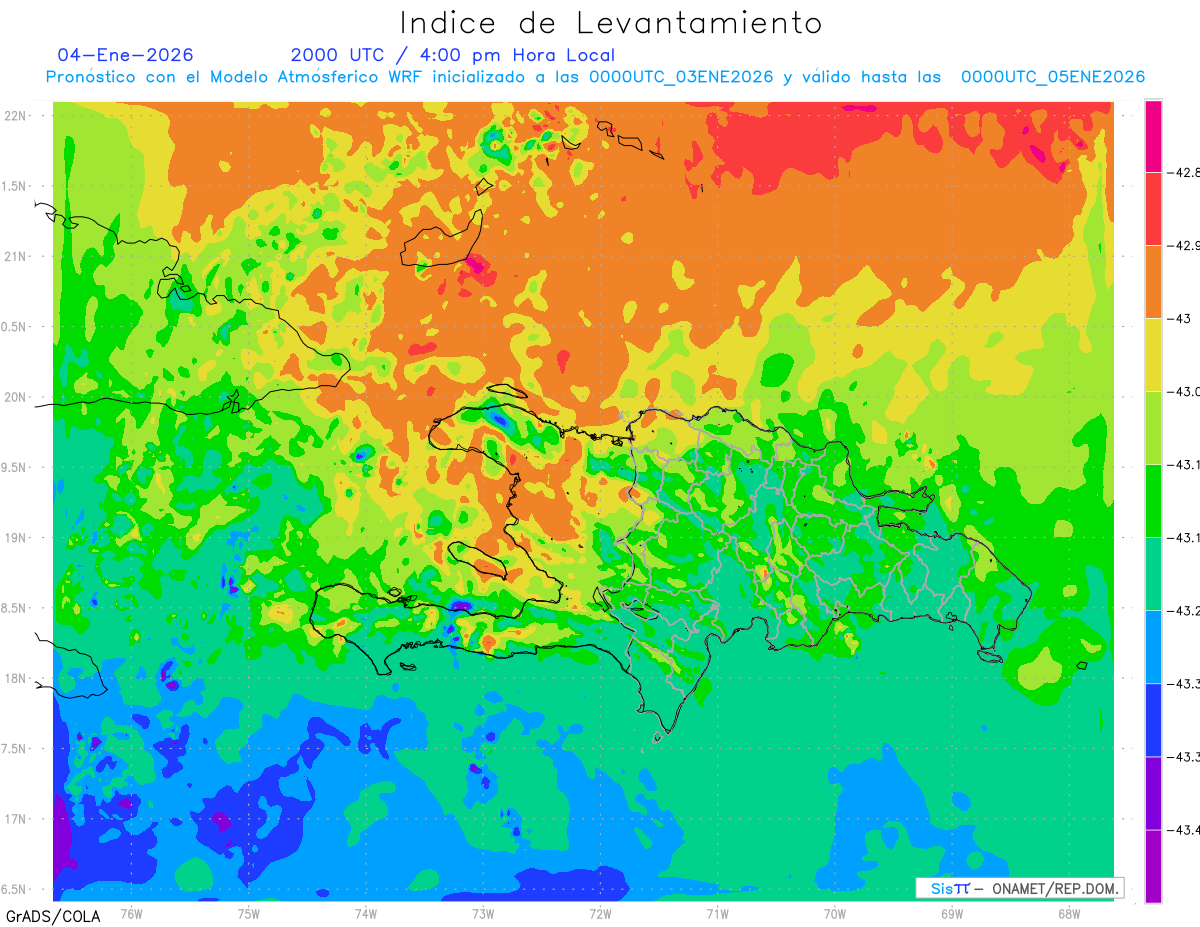Click the '76W' longitude axis label
This screenshot has width=1200, height=927.
coord(131,913)
